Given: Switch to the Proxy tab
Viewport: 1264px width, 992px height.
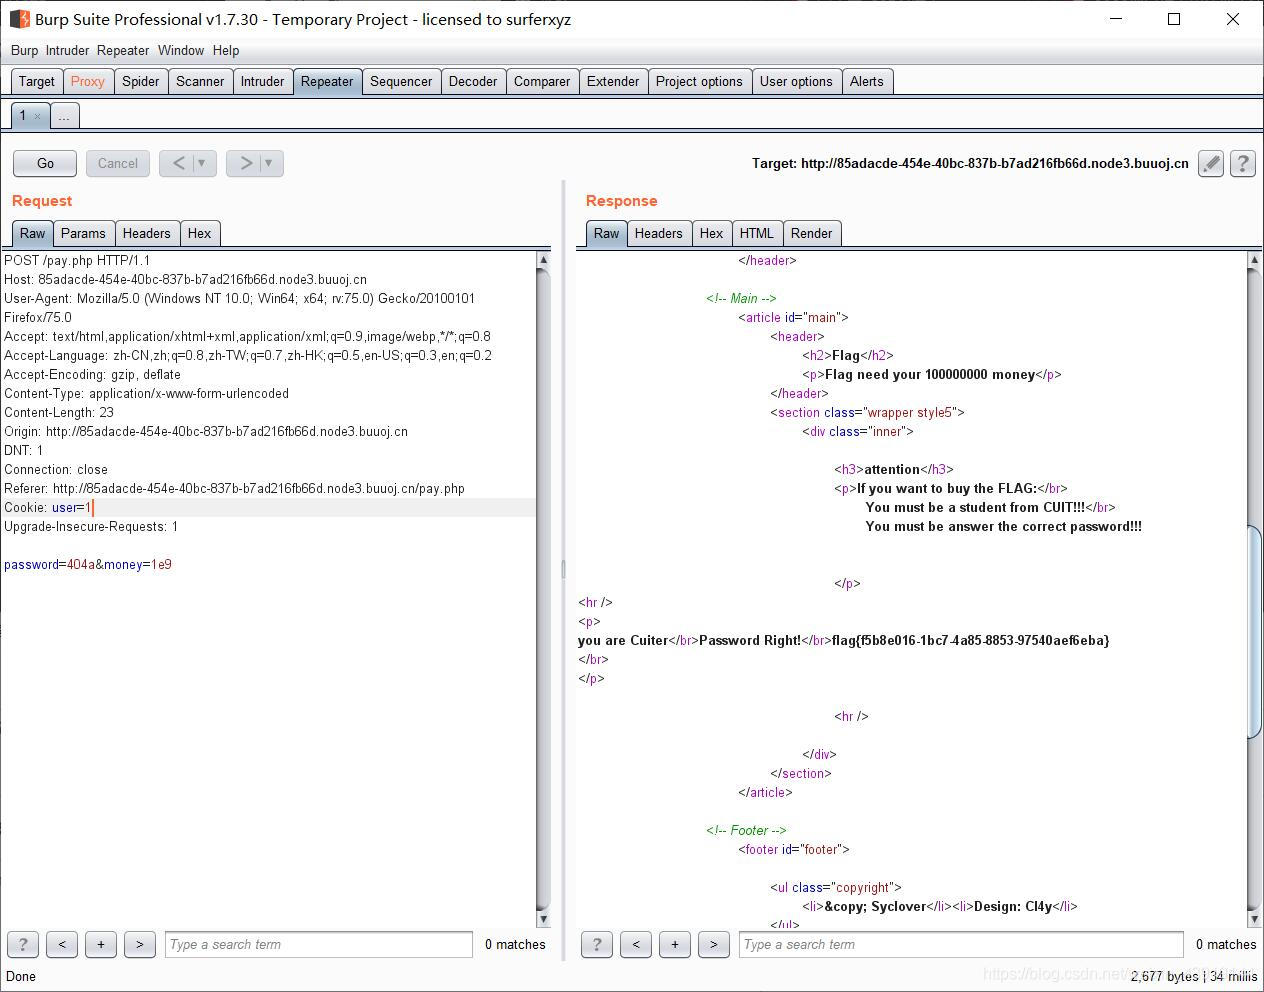Looking at the screenshot, I should pyautogui.click(x=88, y=82).
